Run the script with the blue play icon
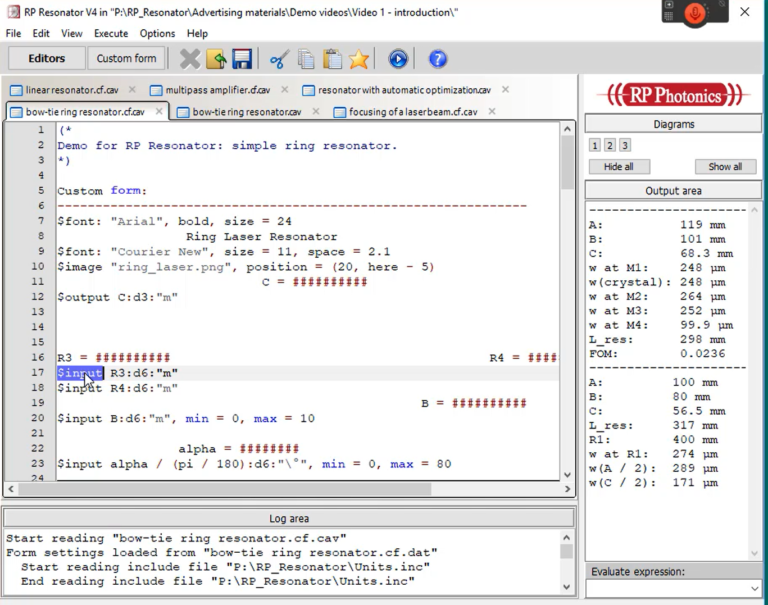This screenshot has width=768, height=605. [x=398, y=59]
